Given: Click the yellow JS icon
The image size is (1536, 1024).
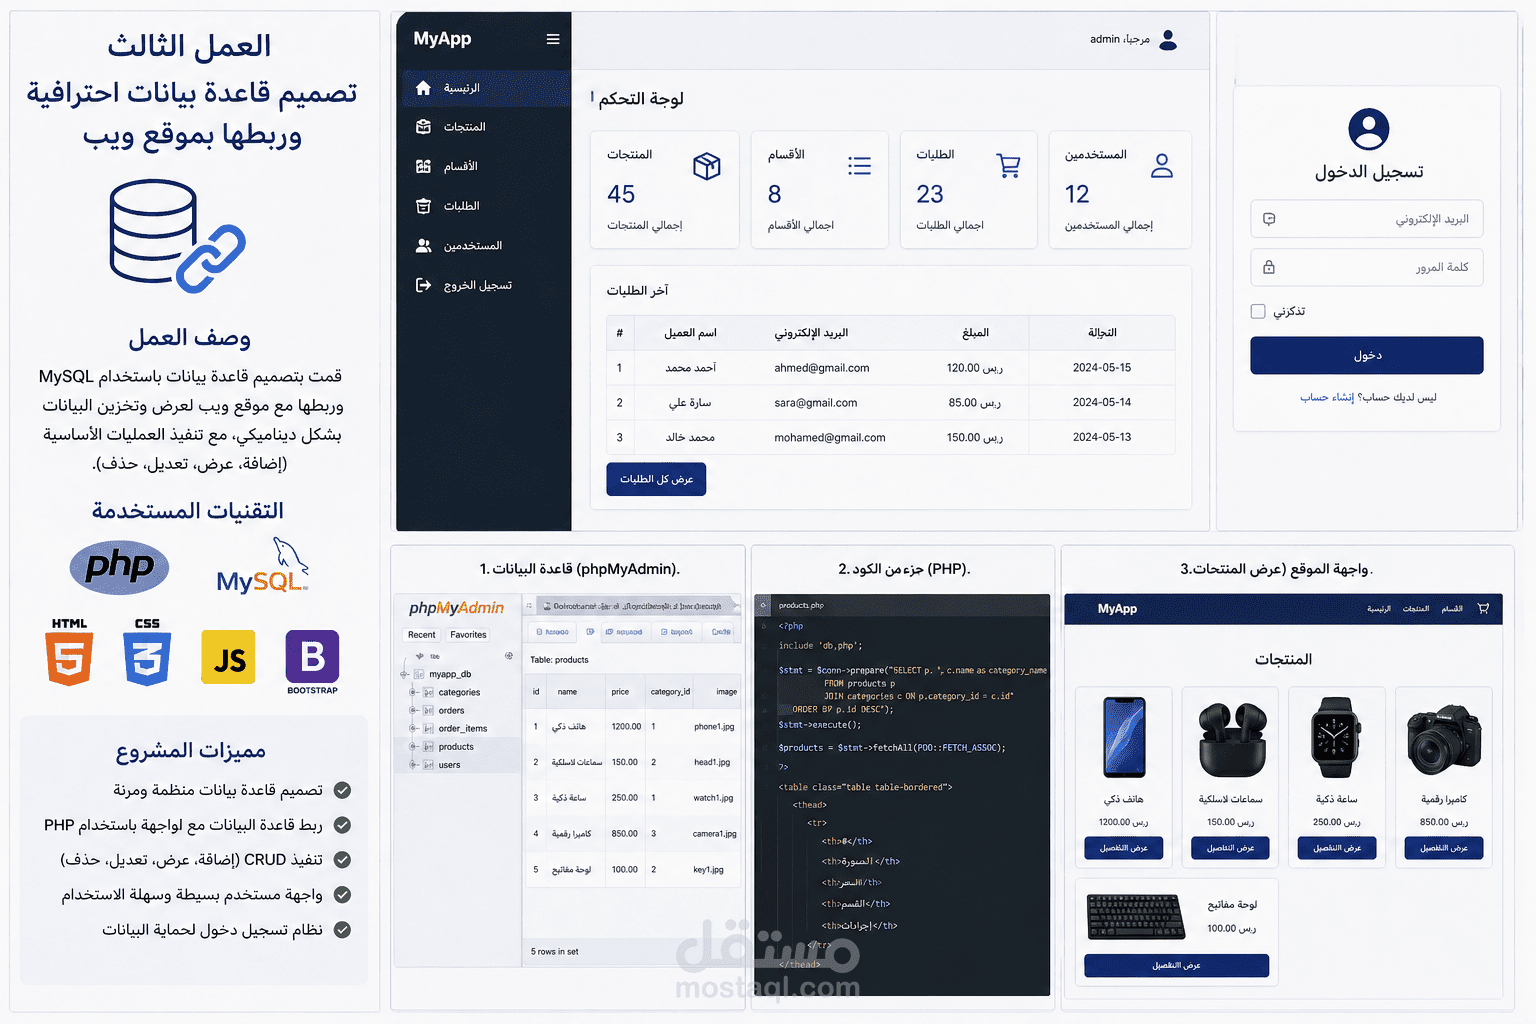Looking at the screenshot, I should (228, 657).
